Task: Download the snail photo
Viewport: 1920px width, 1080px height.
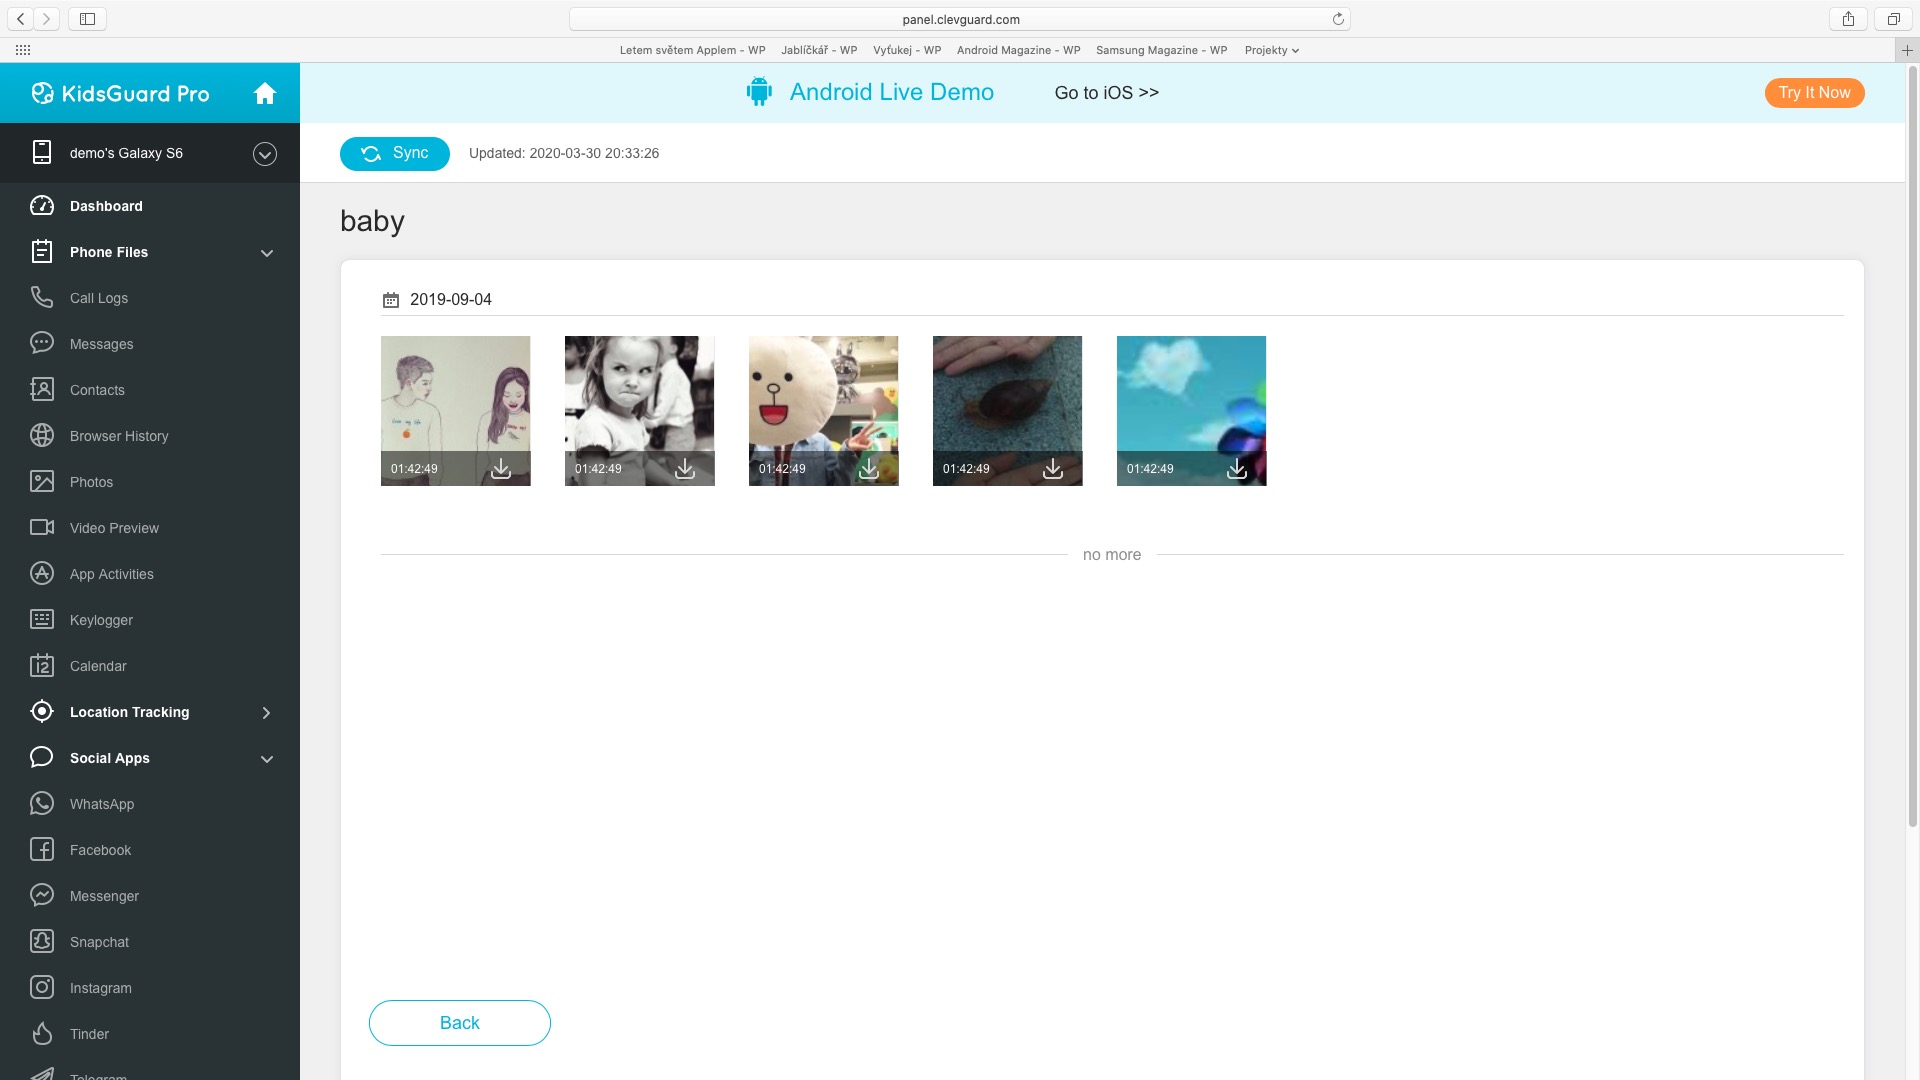Action: point(1053,469)
